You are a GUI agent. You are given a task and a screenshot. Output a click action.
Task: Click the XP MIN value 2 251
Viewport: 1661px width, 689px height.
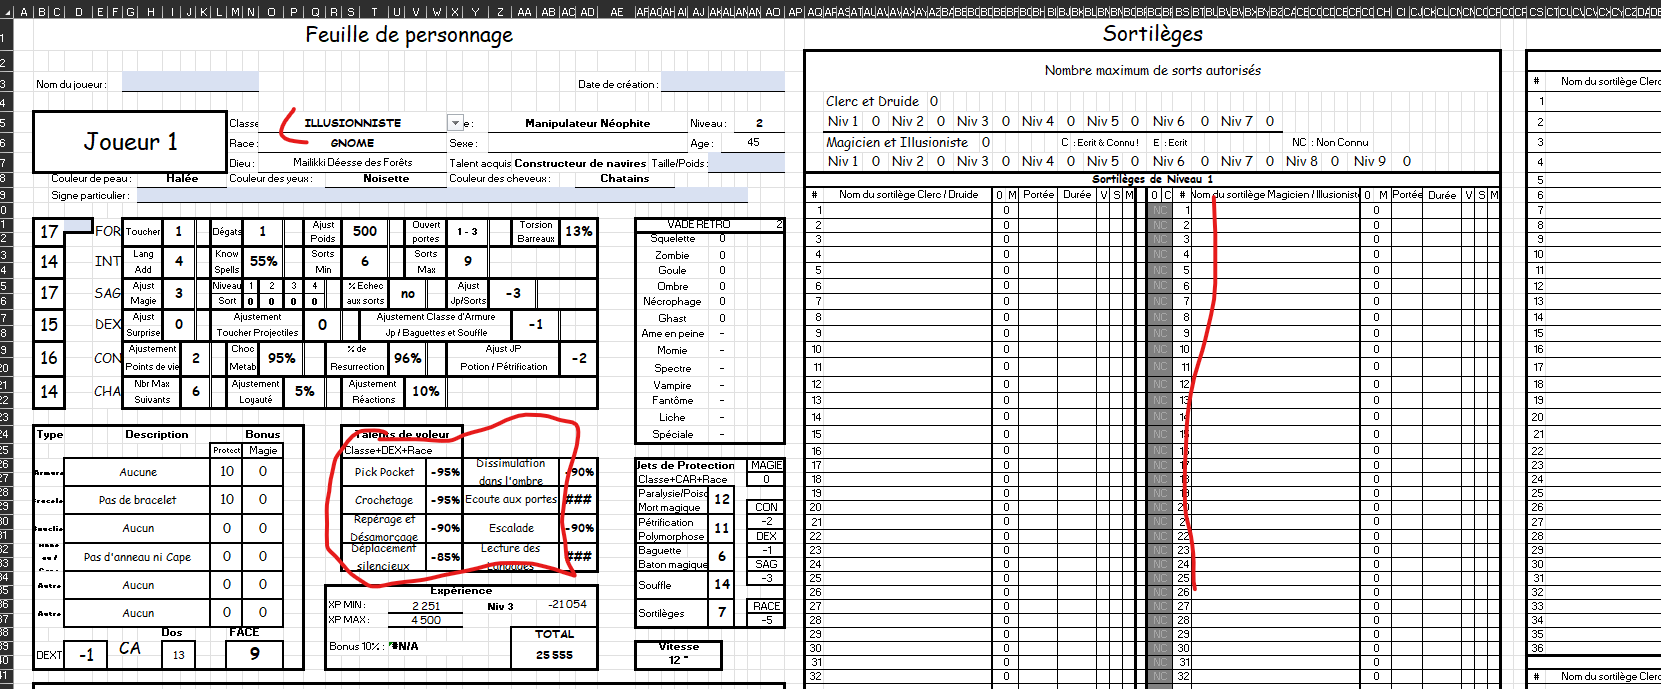pyautogui.click(x=426, y=605)
